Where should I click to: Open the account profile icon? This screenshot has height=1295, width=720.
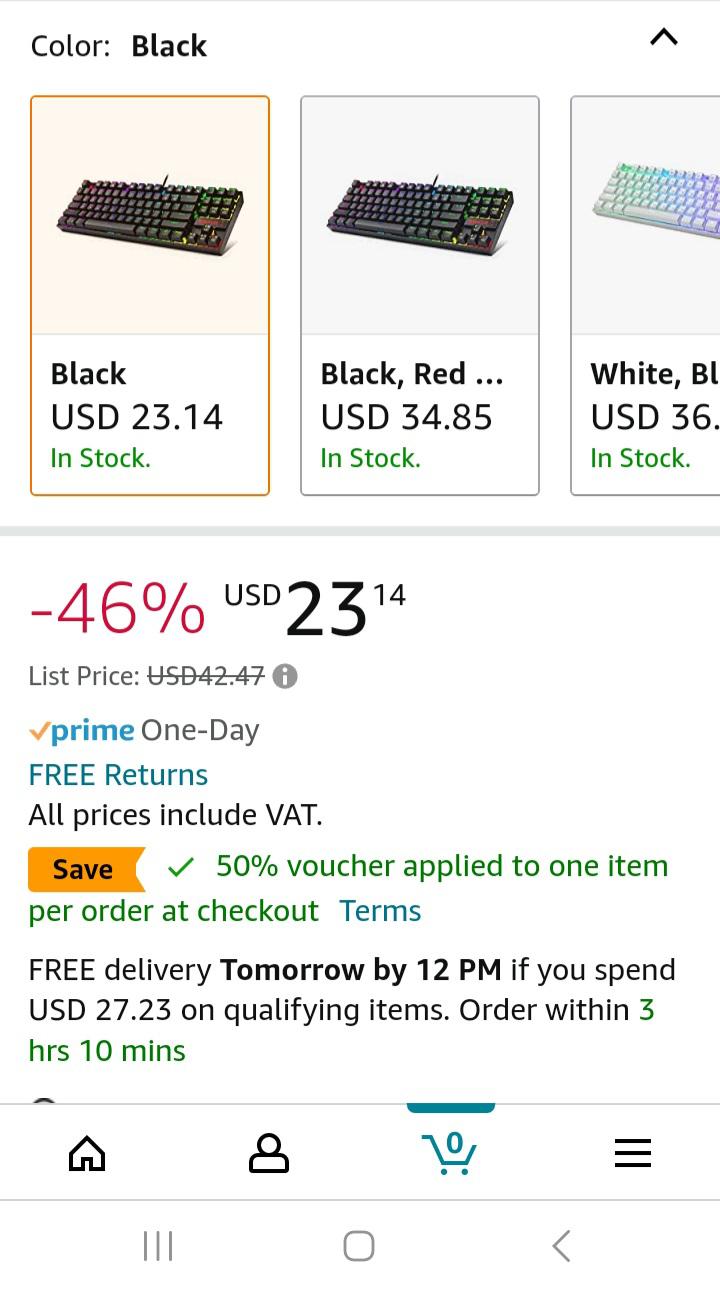(x=268, y=1154)
